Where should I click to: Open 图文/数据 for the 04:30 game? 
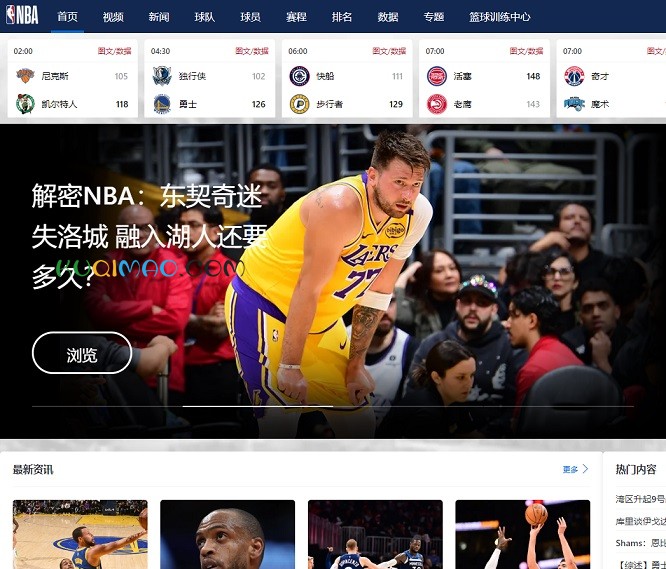[x=252, y=51]
